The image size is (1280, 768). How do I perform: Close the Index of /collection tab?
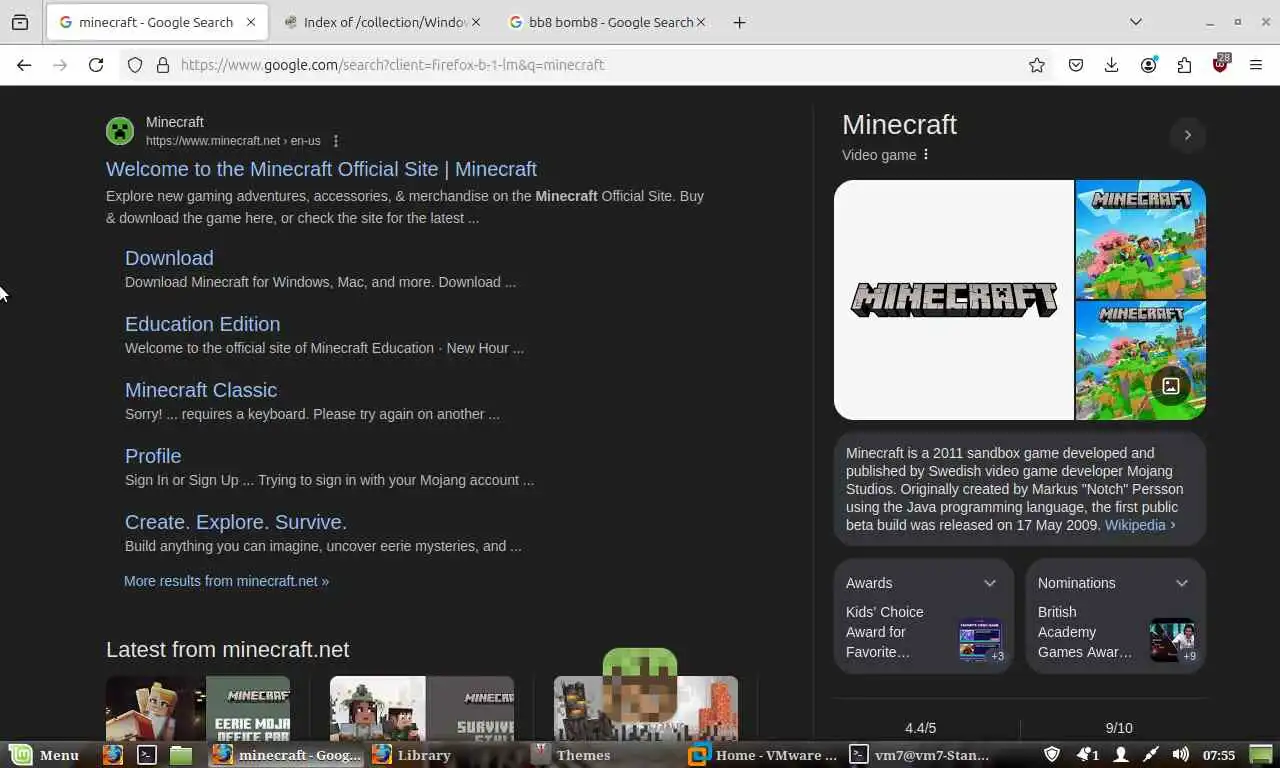[475, 22]
